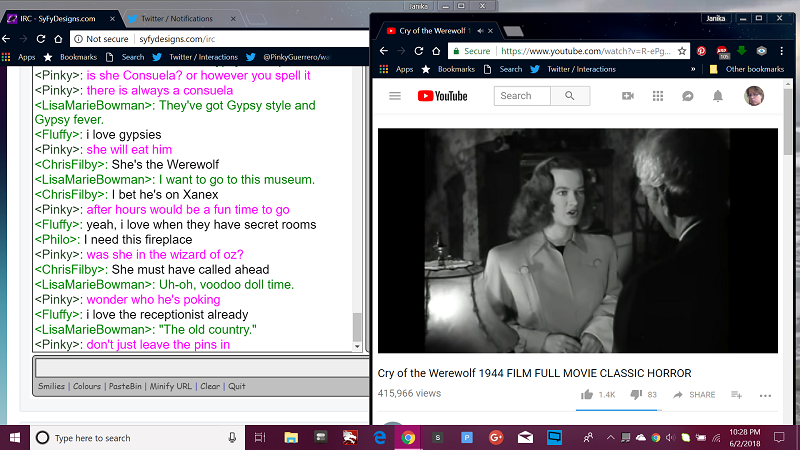
Task: Open Mail app from taskbar
Action: pyautogui.click(x=525, y=438)
